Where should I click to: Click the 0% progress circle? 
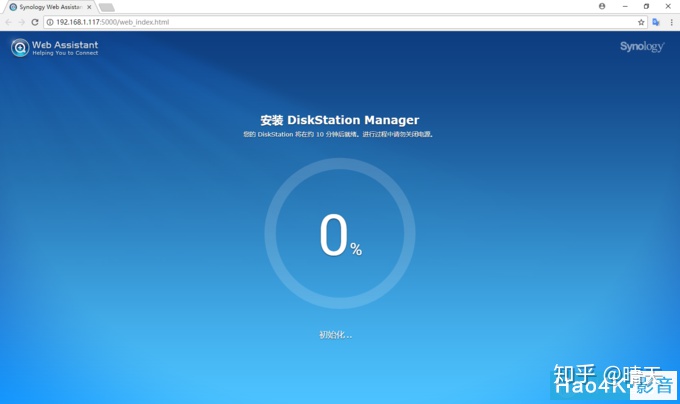(340, 234)
